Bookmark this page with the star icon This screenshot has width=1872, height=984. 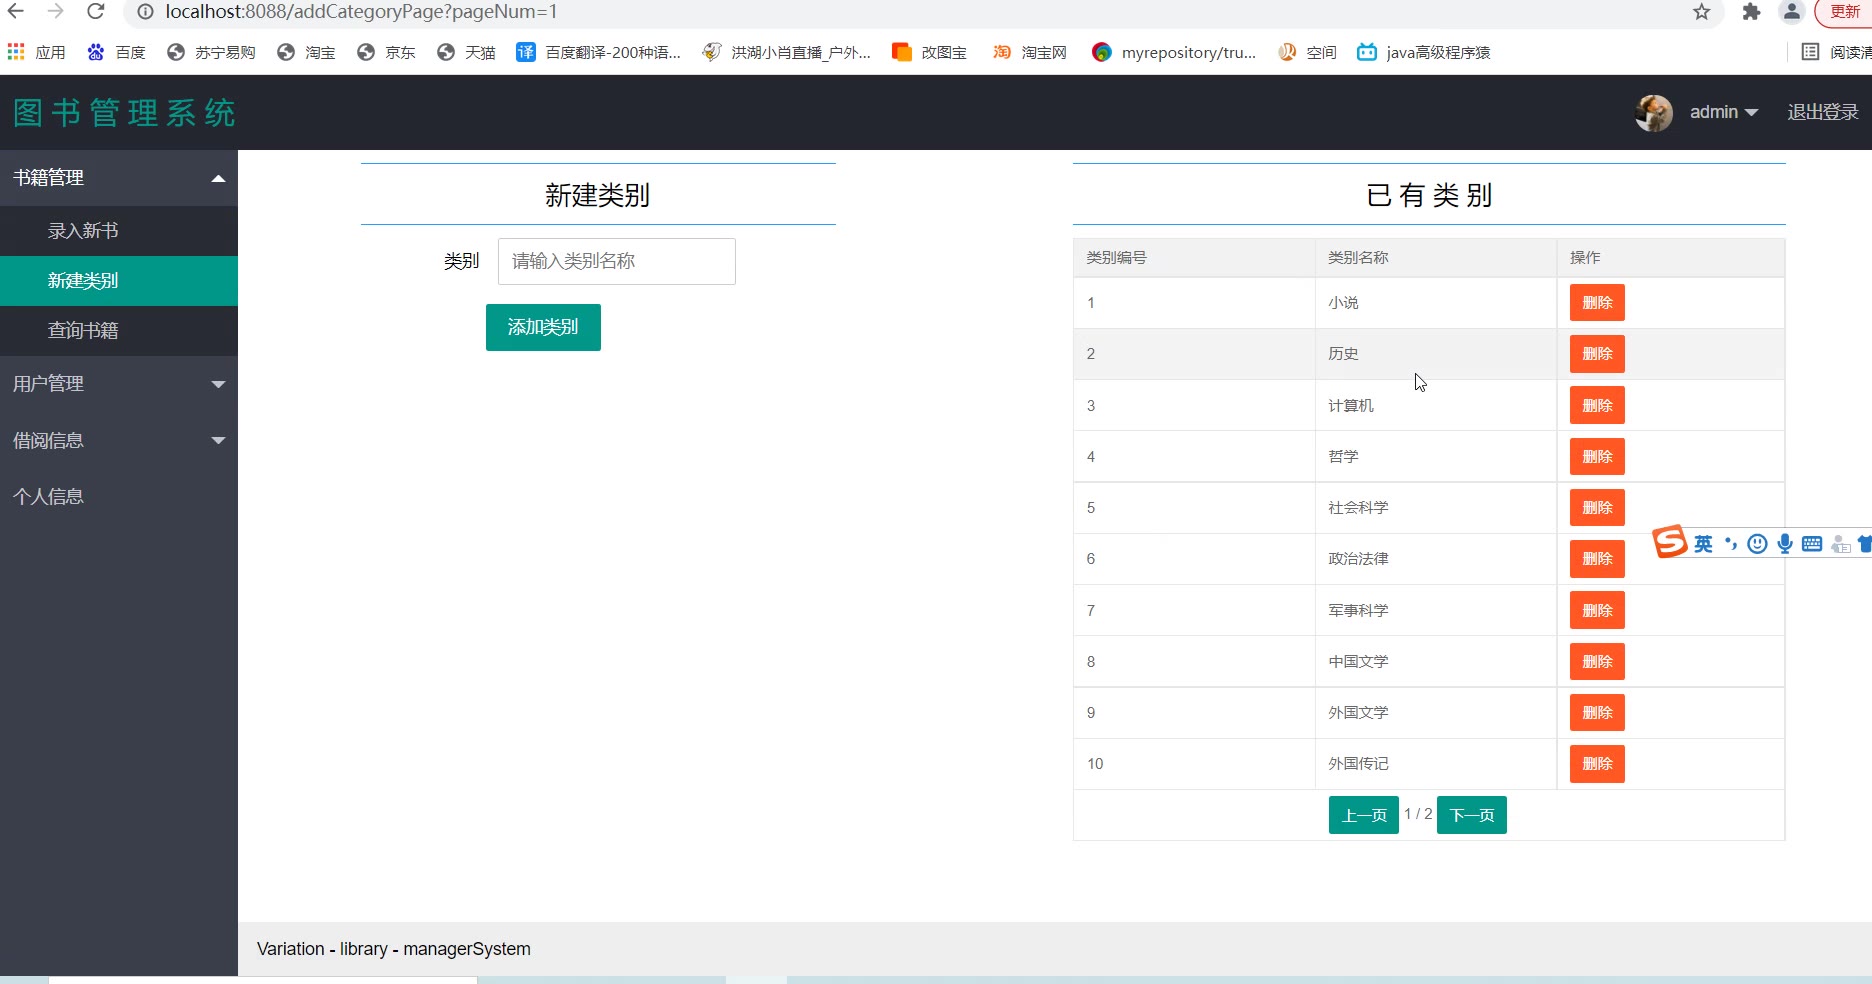[1702, 12]
